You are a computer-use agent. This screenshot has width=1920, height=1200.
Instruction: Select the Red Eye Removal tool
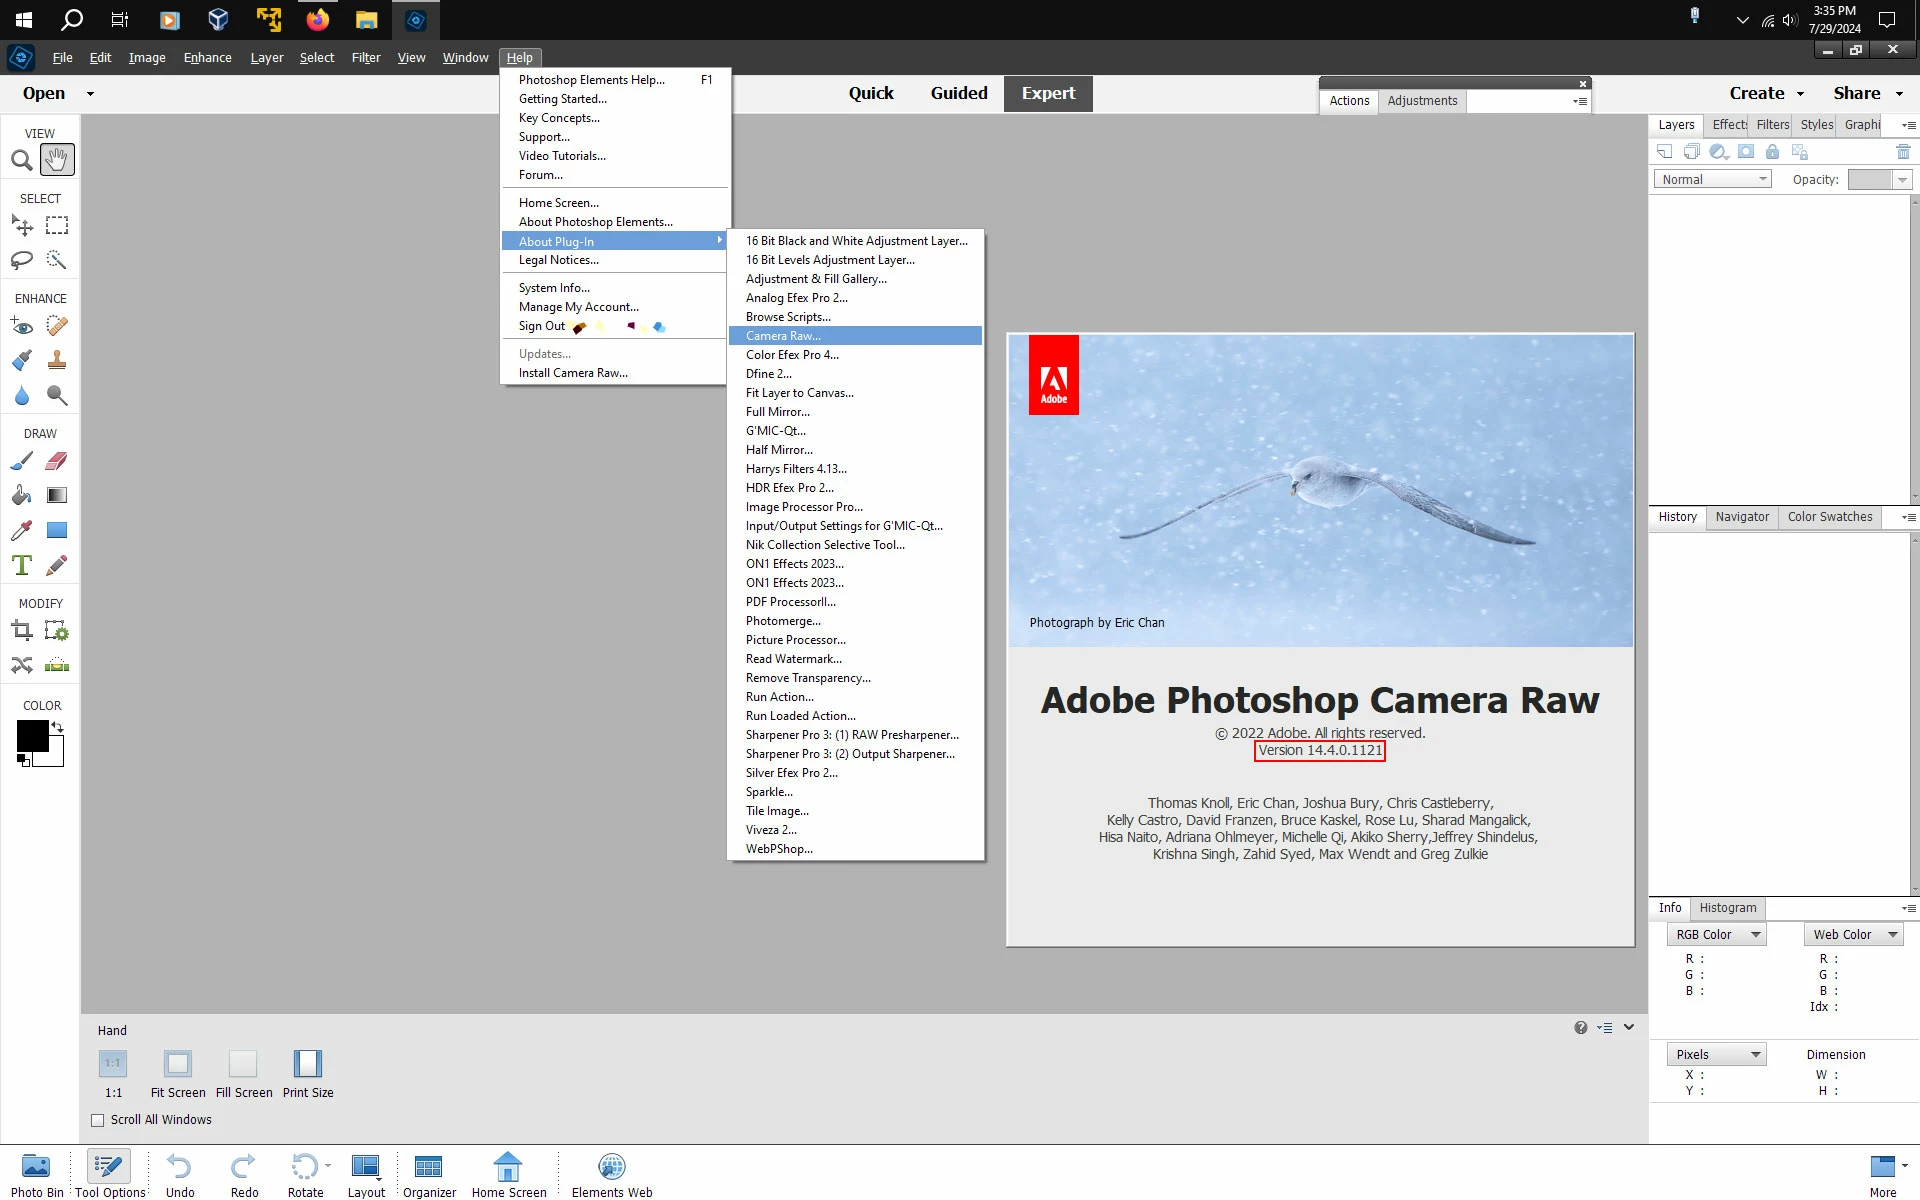[x=21, y=326]
